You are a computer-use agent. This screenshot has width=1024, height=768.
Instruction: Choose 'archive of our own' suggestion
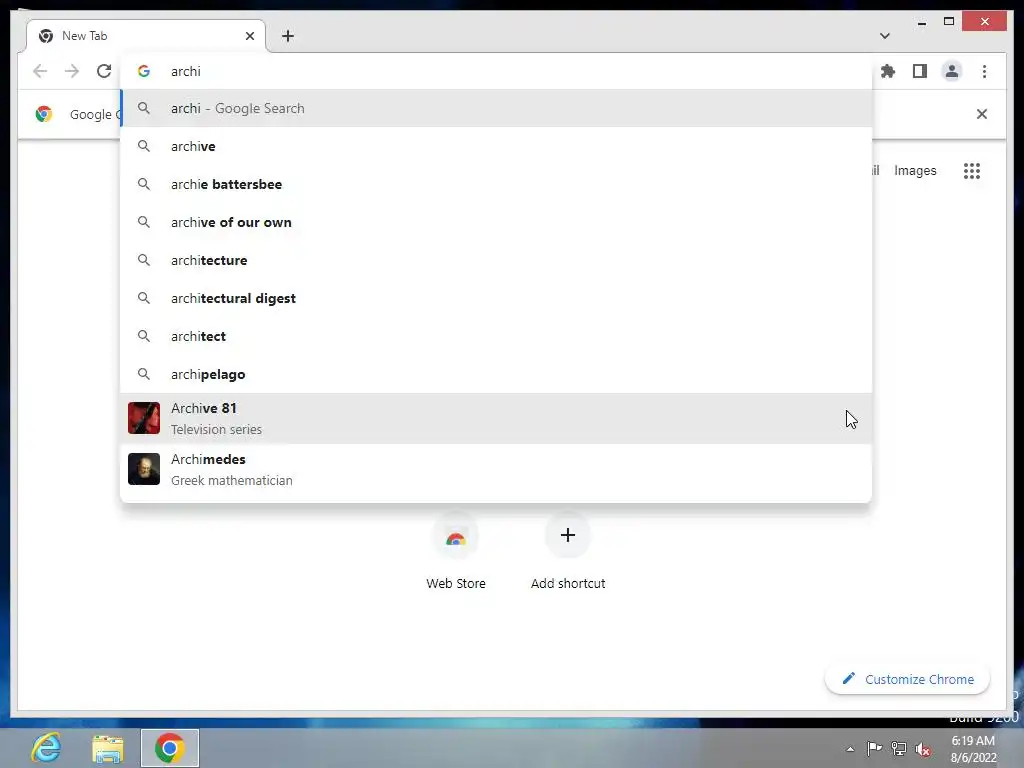496,222
